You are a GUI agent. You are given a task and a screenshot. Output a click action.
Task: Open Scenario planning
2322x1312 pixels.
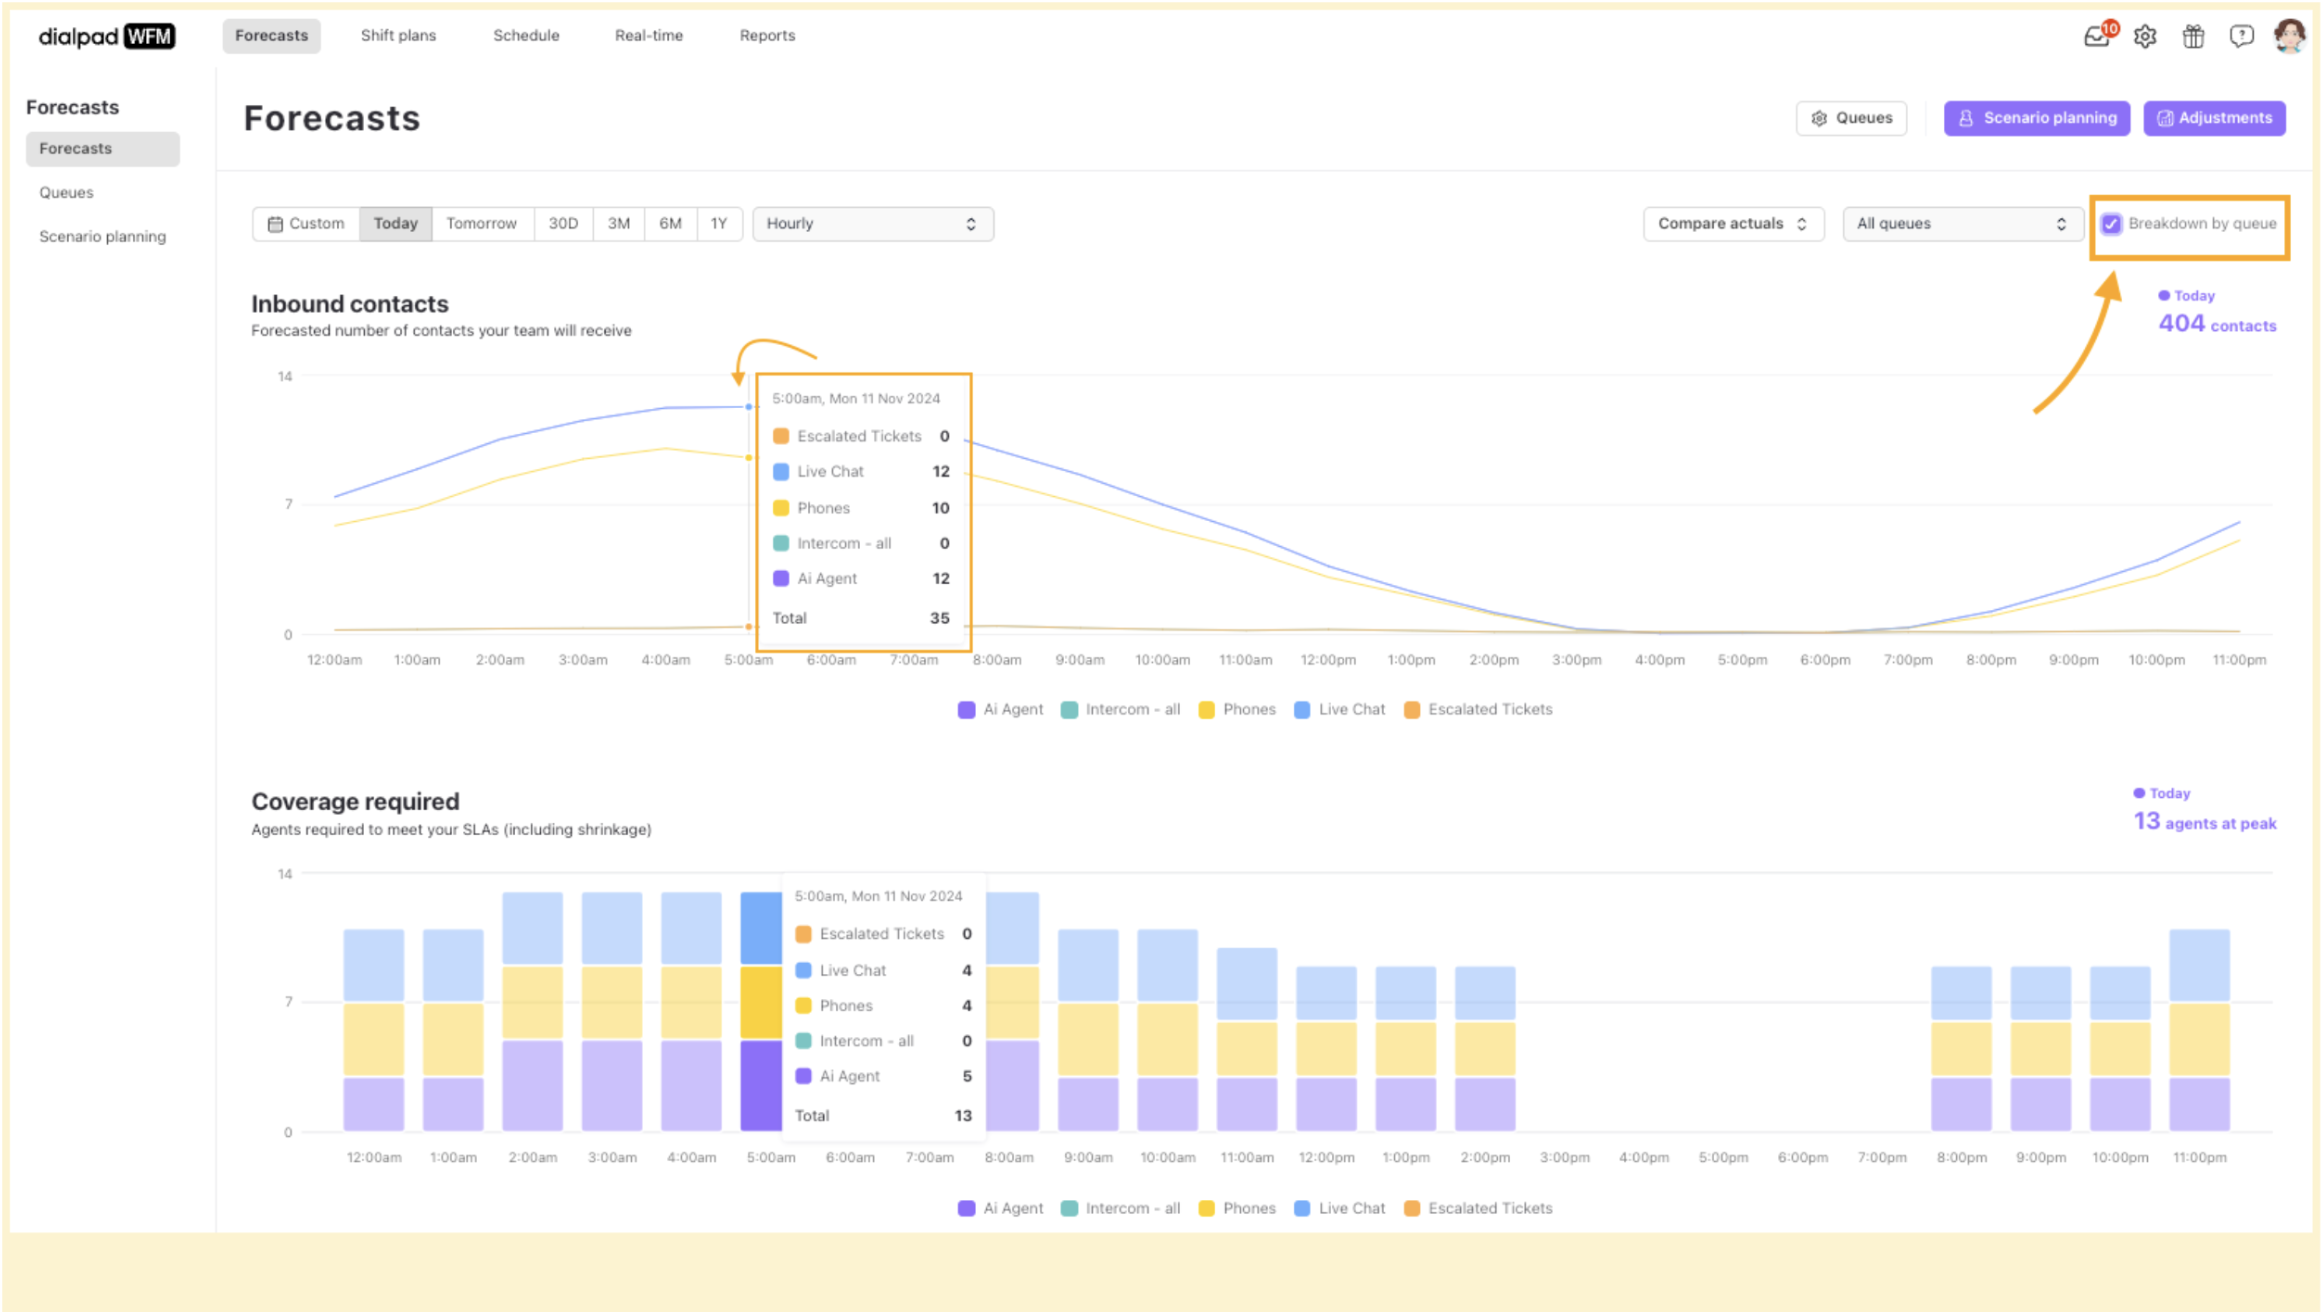click(2037, 118)
